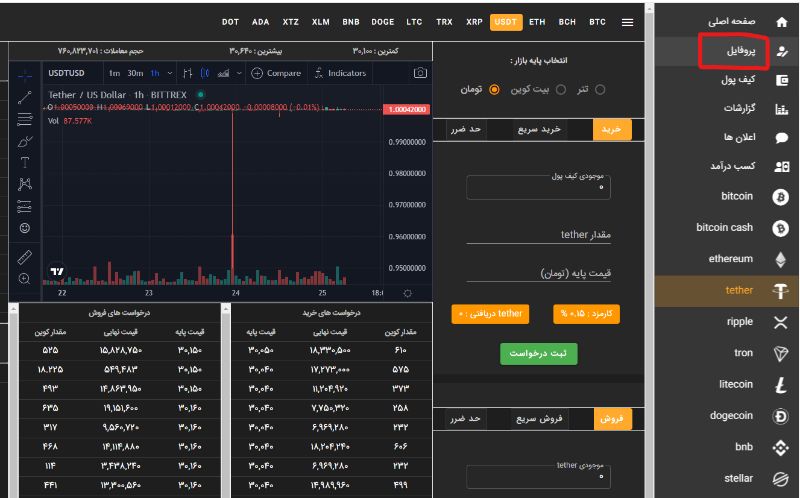Select the emoji icons tool
The width and height of the screenshot is (800, 498).
[24, 228]
